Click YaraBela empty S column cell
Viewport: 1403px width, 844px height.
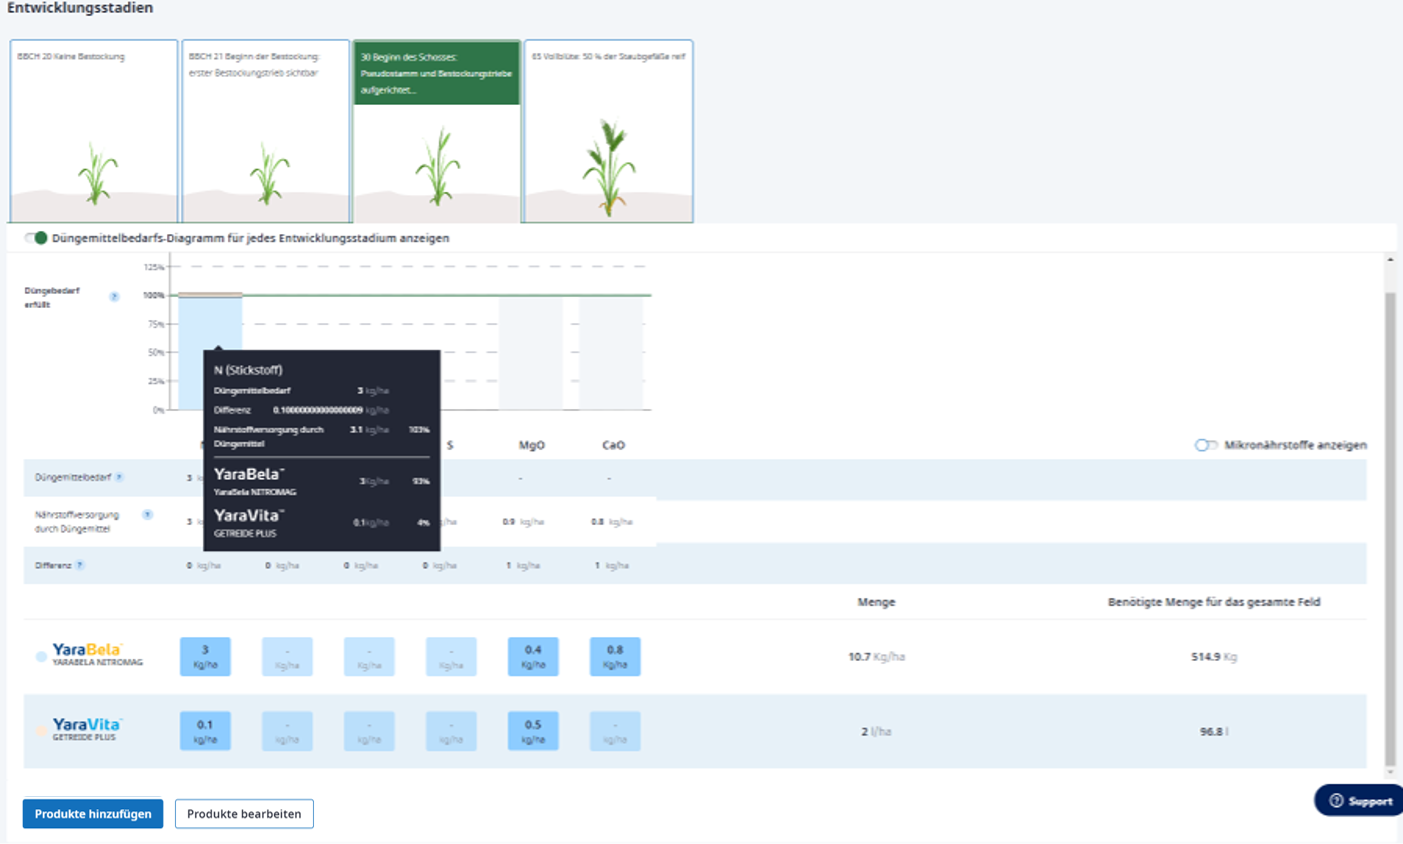(451, 656)
